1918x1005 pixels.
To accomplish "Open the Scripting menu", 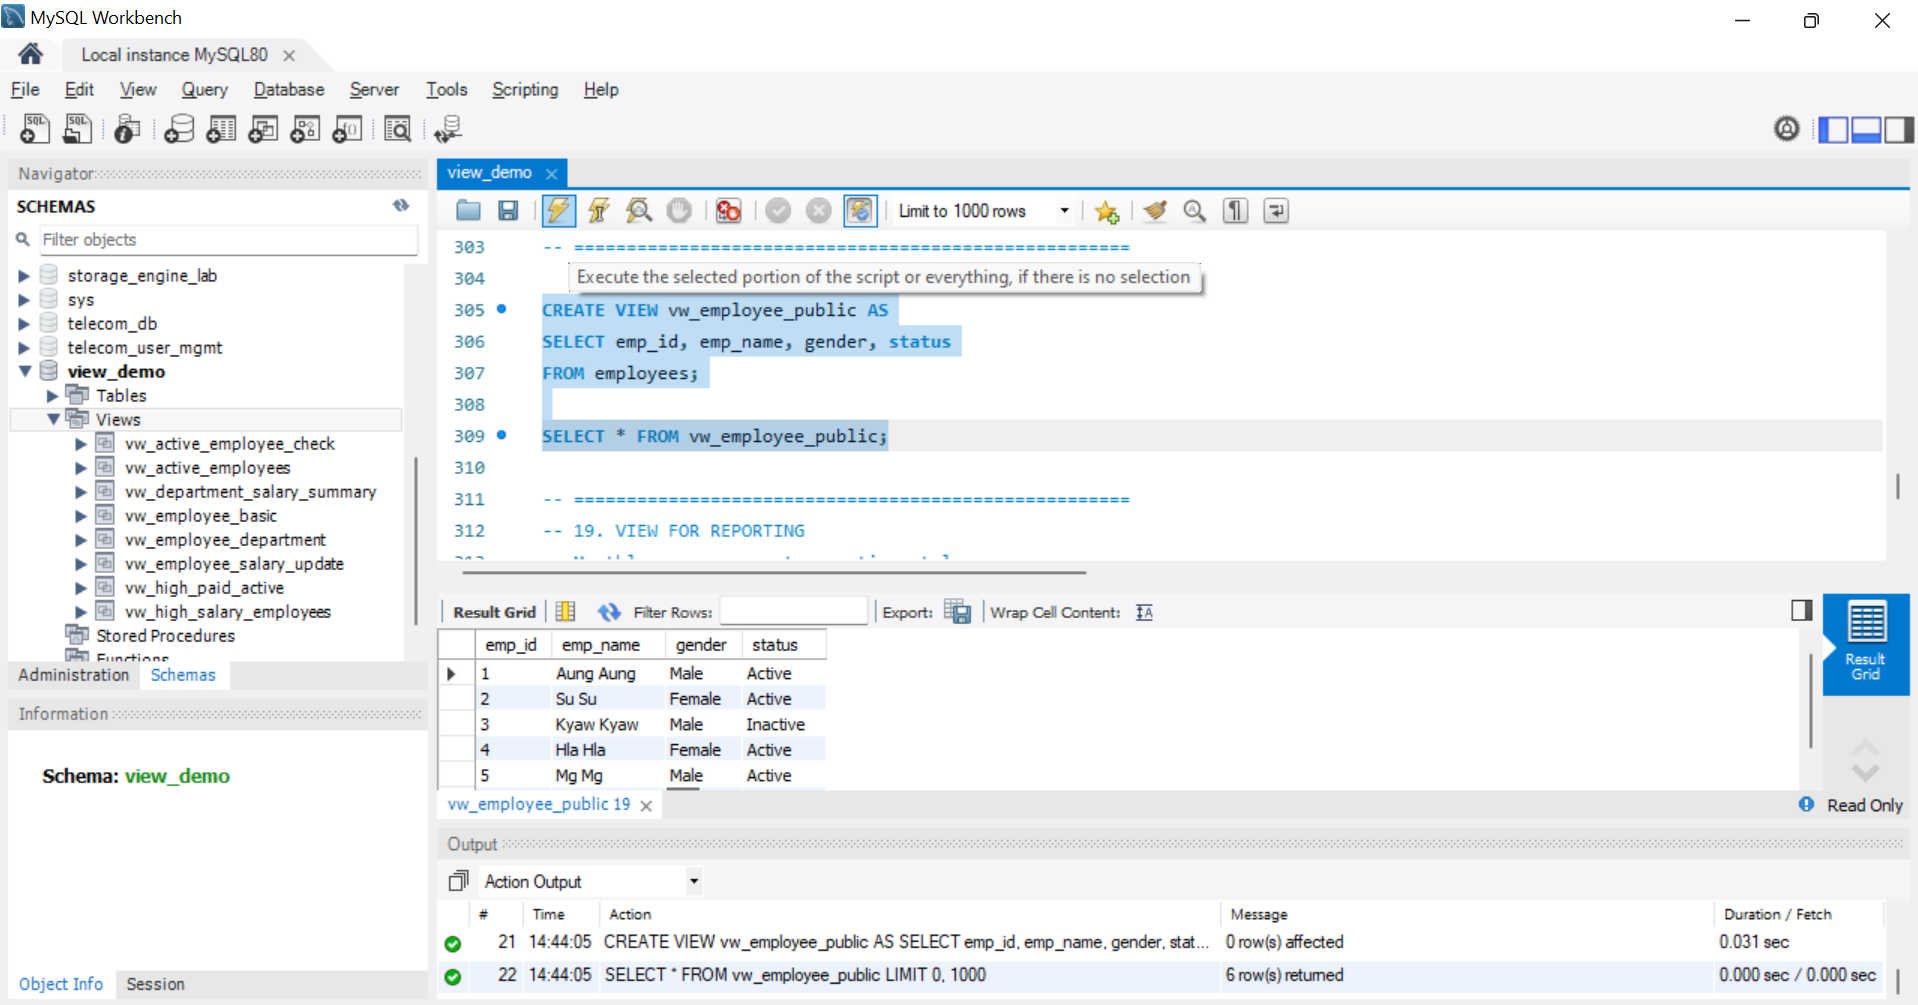I will 525,89.
